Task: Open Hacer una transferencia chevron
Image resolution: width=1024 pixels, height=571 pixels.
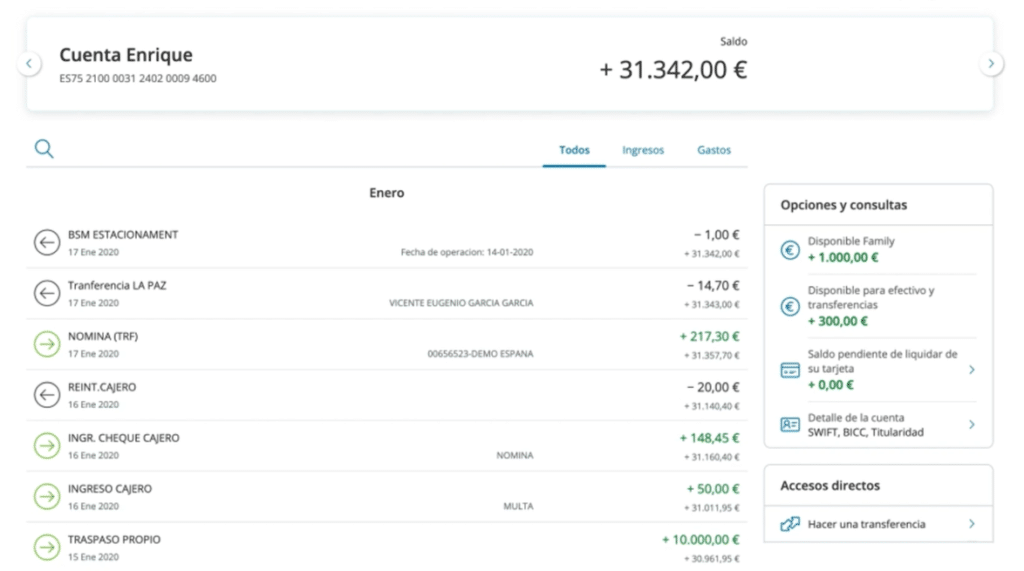Action: 972,524
